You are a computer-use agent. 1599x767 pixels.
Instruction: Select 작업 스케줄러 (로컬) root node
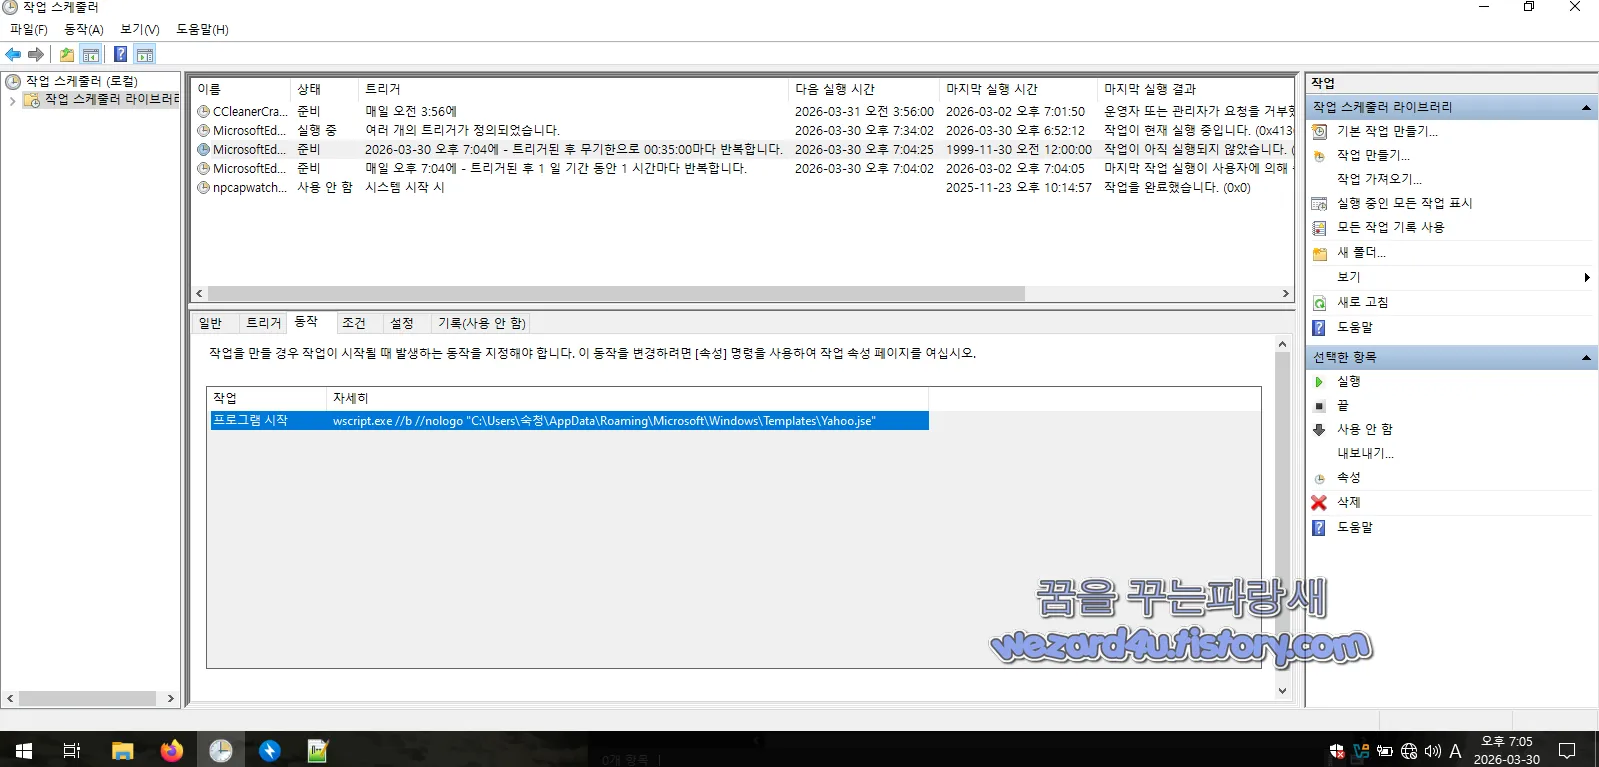coord(81,81)
